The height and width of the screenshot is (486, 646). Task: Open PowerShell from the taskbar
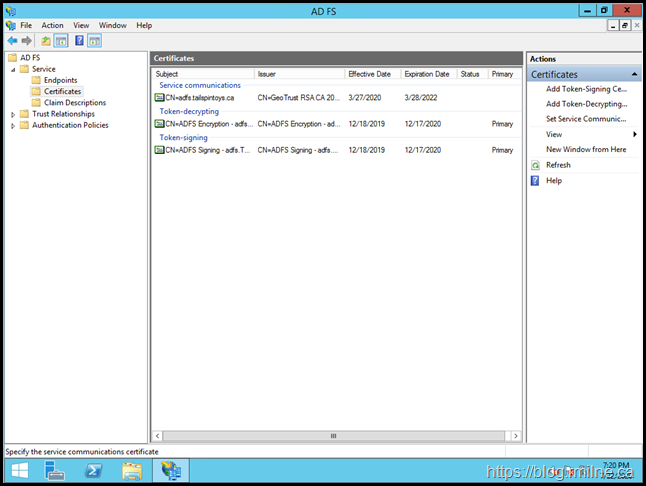pos(93,471)
